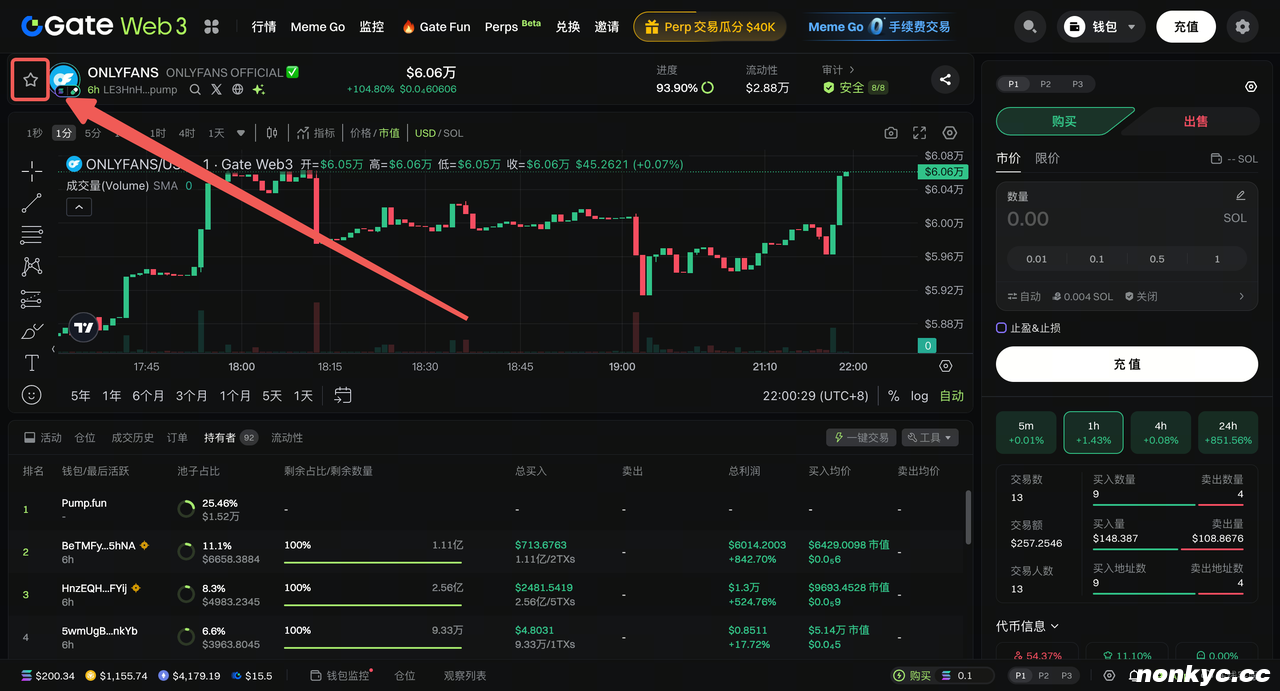
Task: Click the holders table vertical scrollbar
Action: [x=967, y=515]
